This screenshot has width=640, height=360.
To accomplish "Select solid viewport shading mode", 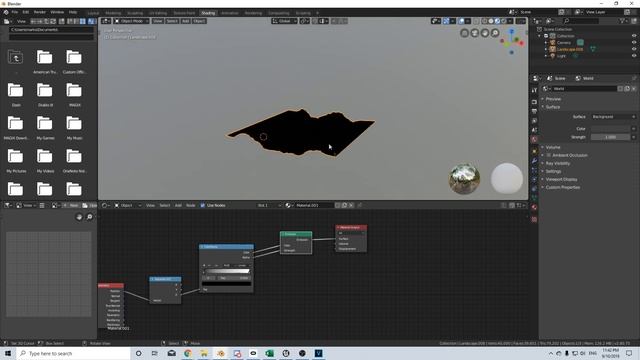I will (x=491, y=21).
